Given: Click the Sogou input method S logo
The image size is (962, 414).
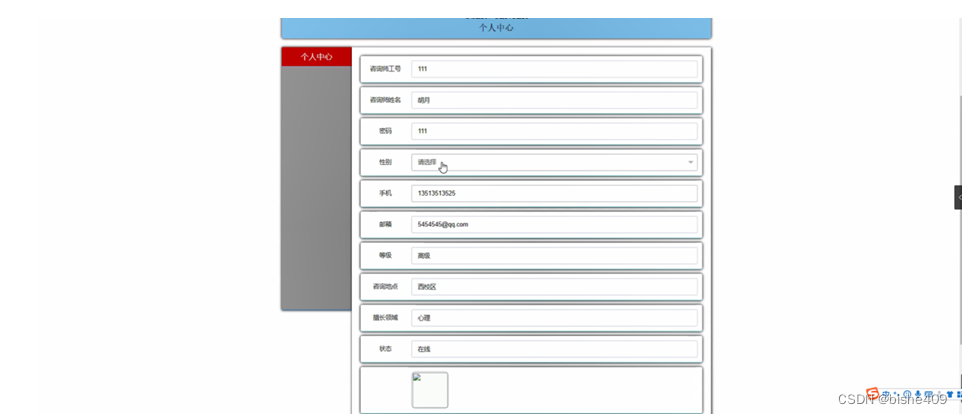Looking at the screenshot, I should [x=872, y=393].
